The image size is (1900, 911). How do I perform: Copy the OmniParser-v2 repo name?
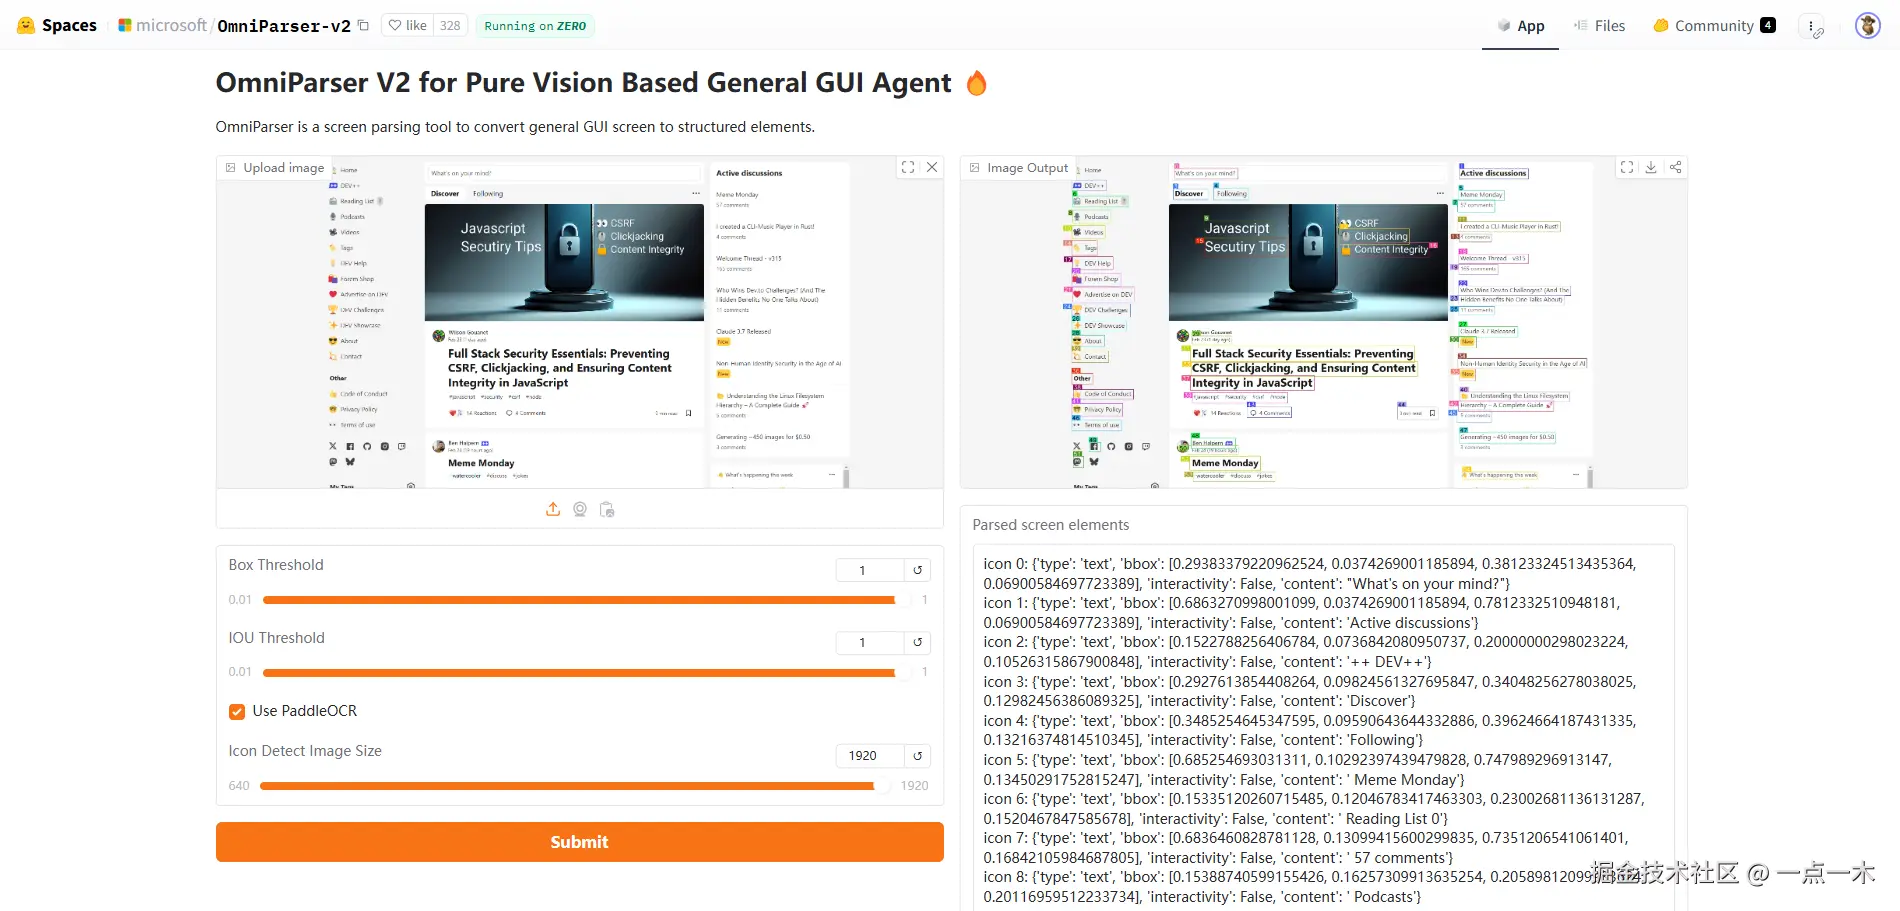[363, 26]
